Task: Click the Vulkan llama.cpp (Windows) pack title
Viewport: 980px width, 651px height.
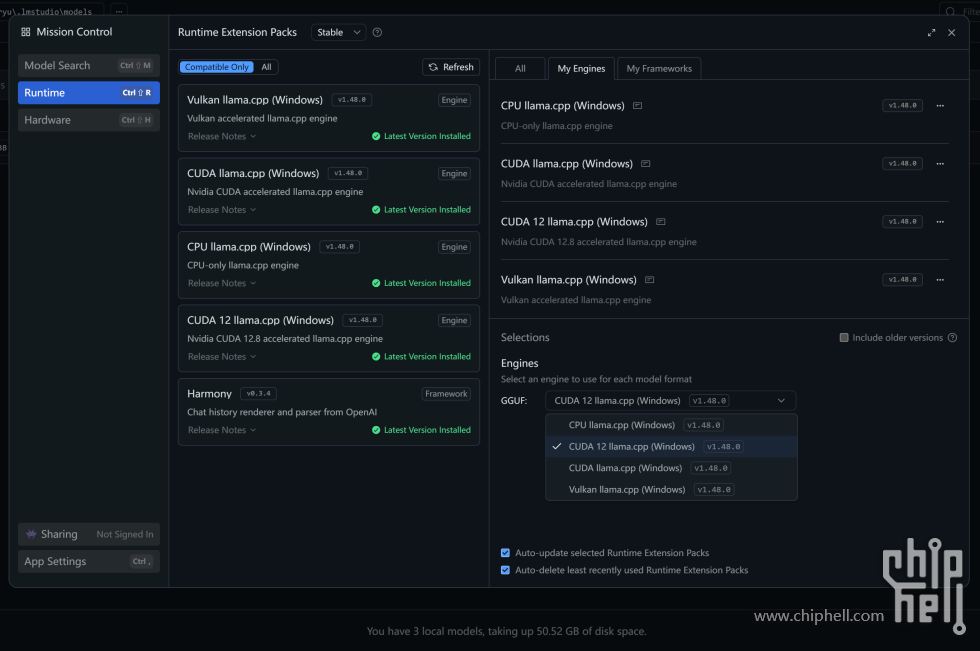Action: [255, 100]
